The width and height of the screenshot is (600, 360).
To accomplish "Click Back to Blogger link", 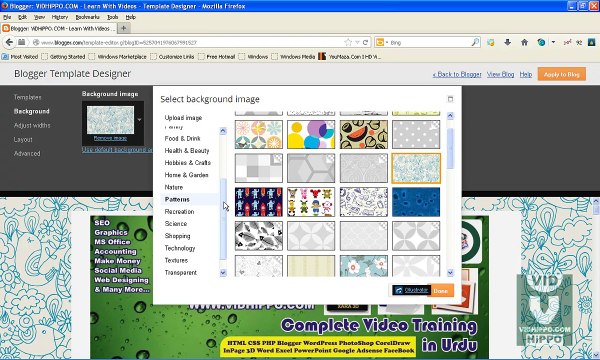I will point(457,75).
